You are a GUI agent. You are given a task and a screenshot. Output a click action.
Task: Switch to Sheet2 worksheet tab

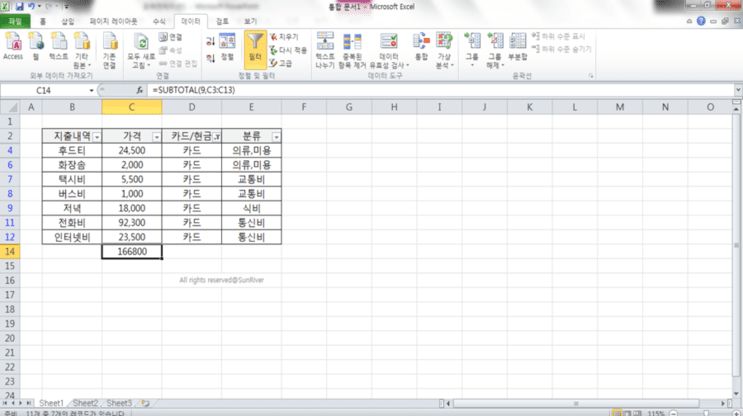tap(85, 403)
